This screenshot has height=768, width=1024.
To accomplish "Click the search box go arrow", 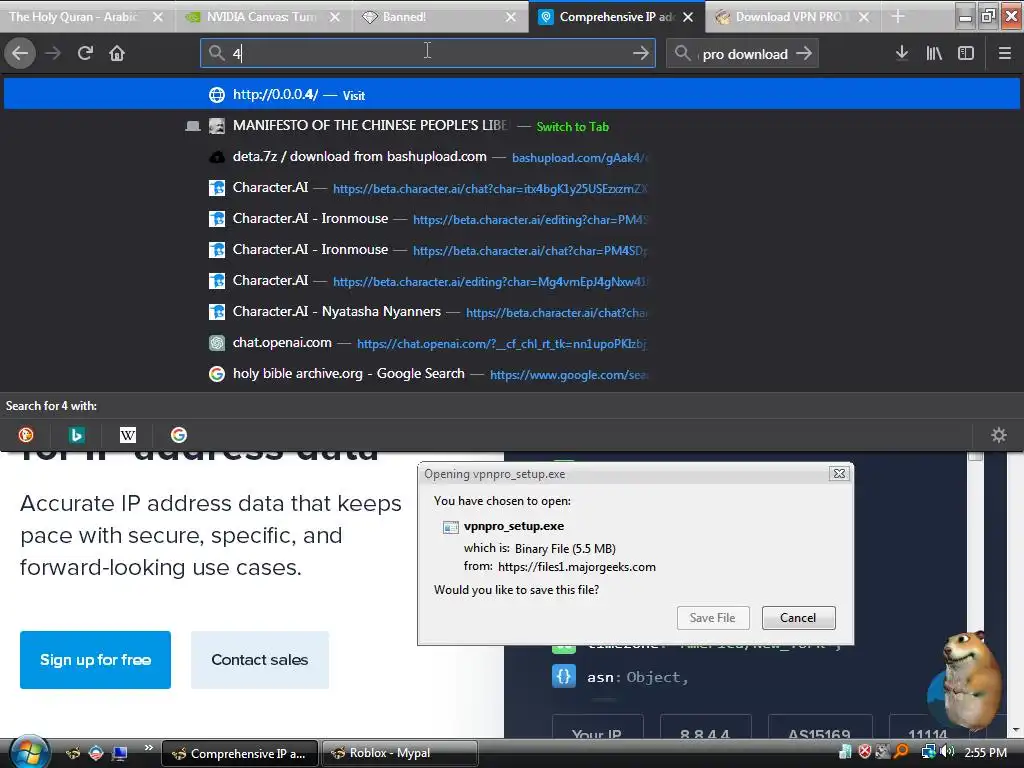I will 804,53.
